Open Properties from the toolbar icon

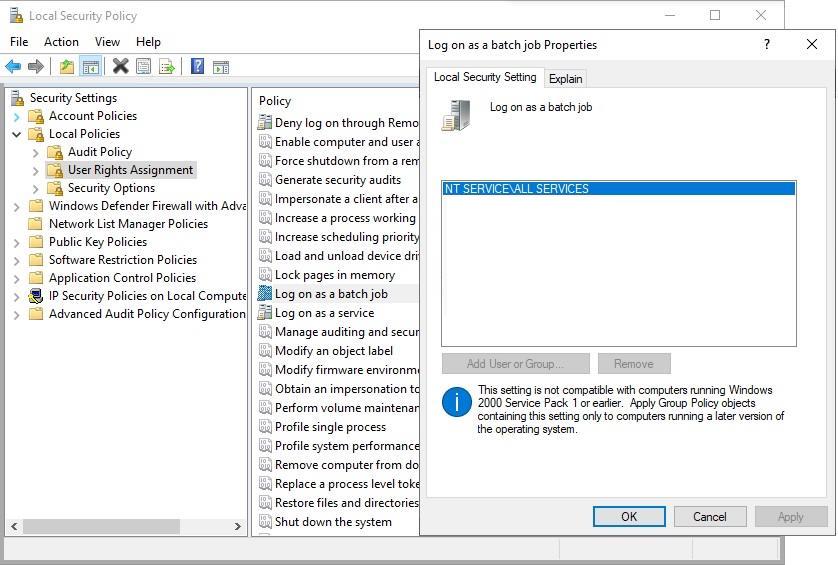[144, 67]
